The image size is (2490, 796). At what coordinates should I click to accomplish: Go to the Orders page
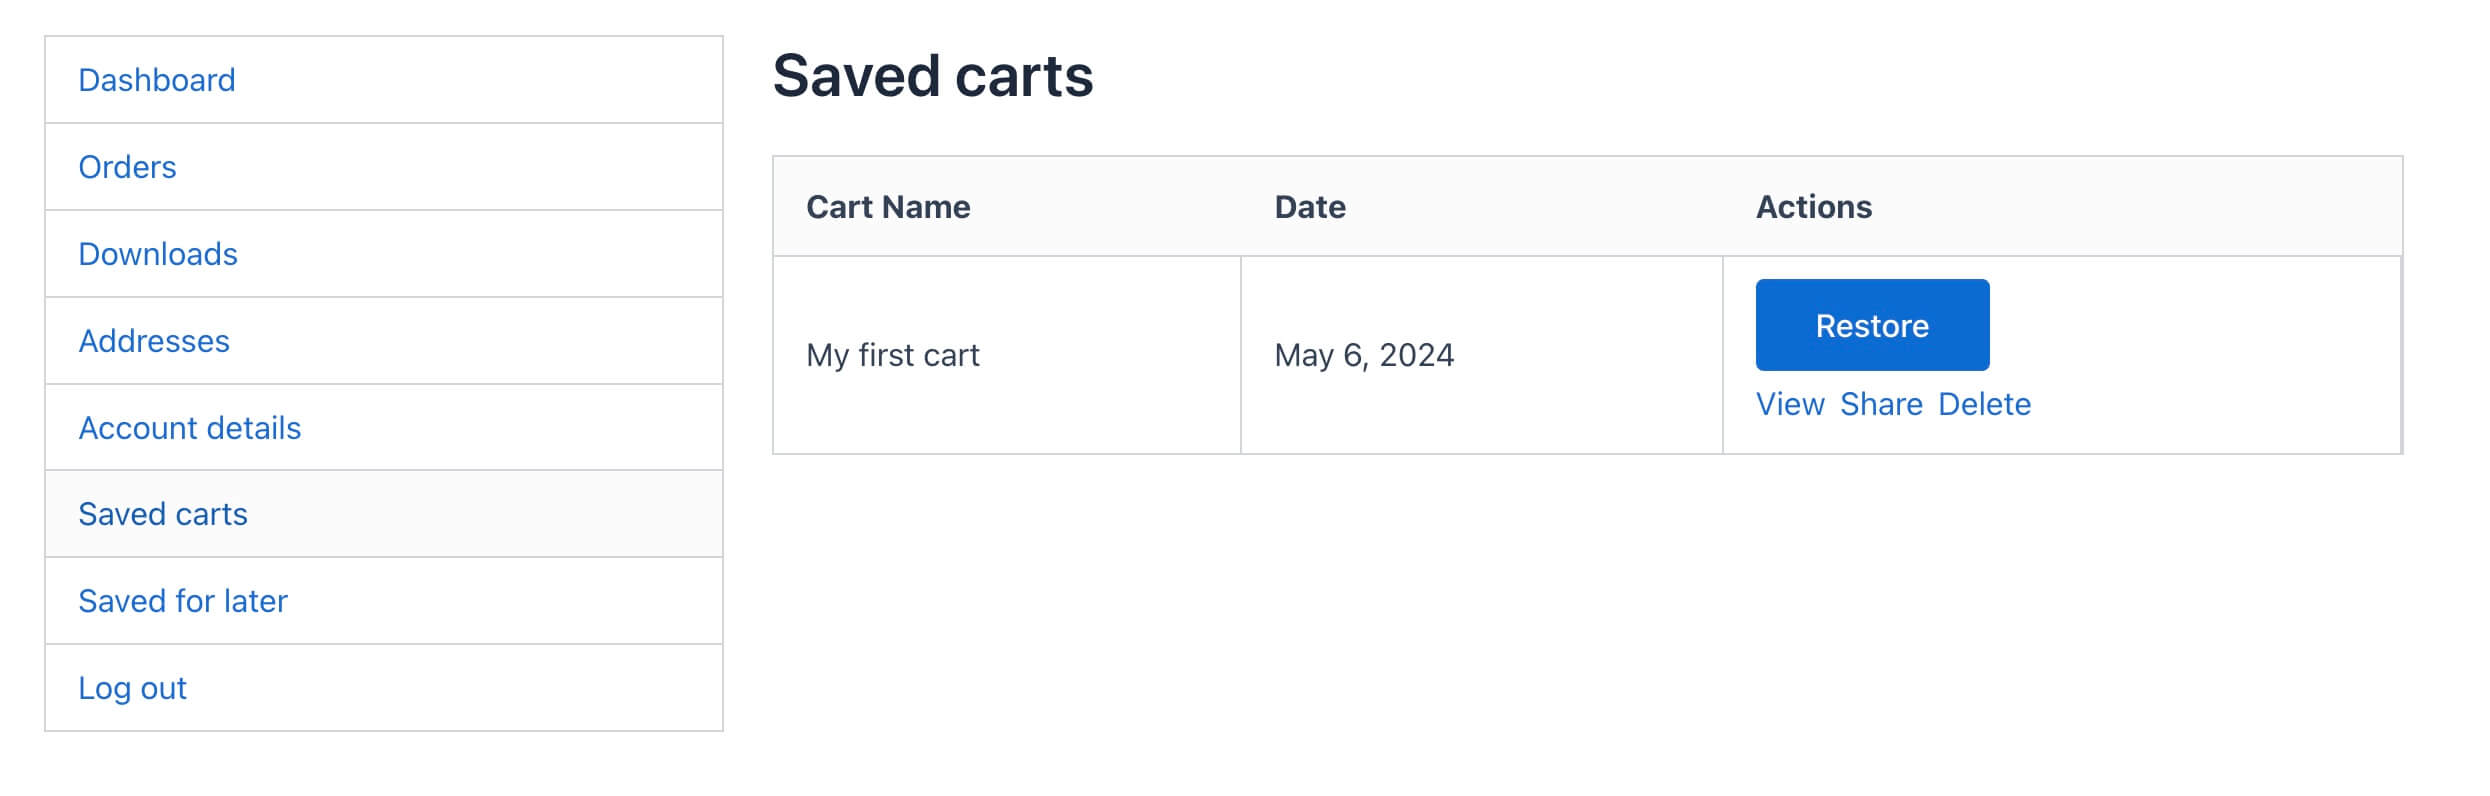(127, 167)
